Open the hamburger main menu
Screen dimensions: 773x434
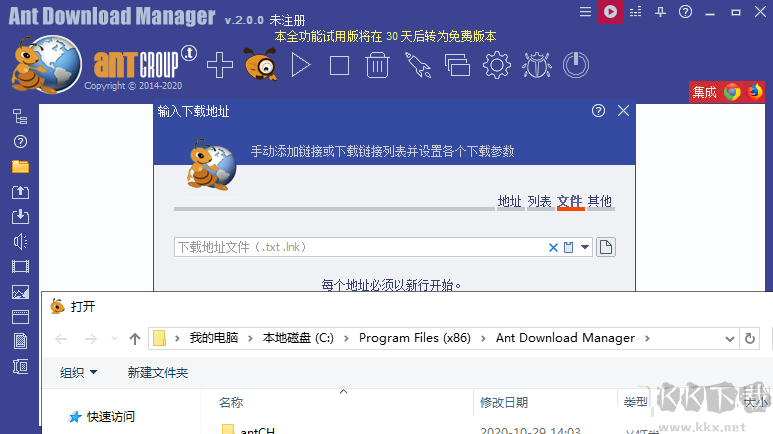point(585,11)
